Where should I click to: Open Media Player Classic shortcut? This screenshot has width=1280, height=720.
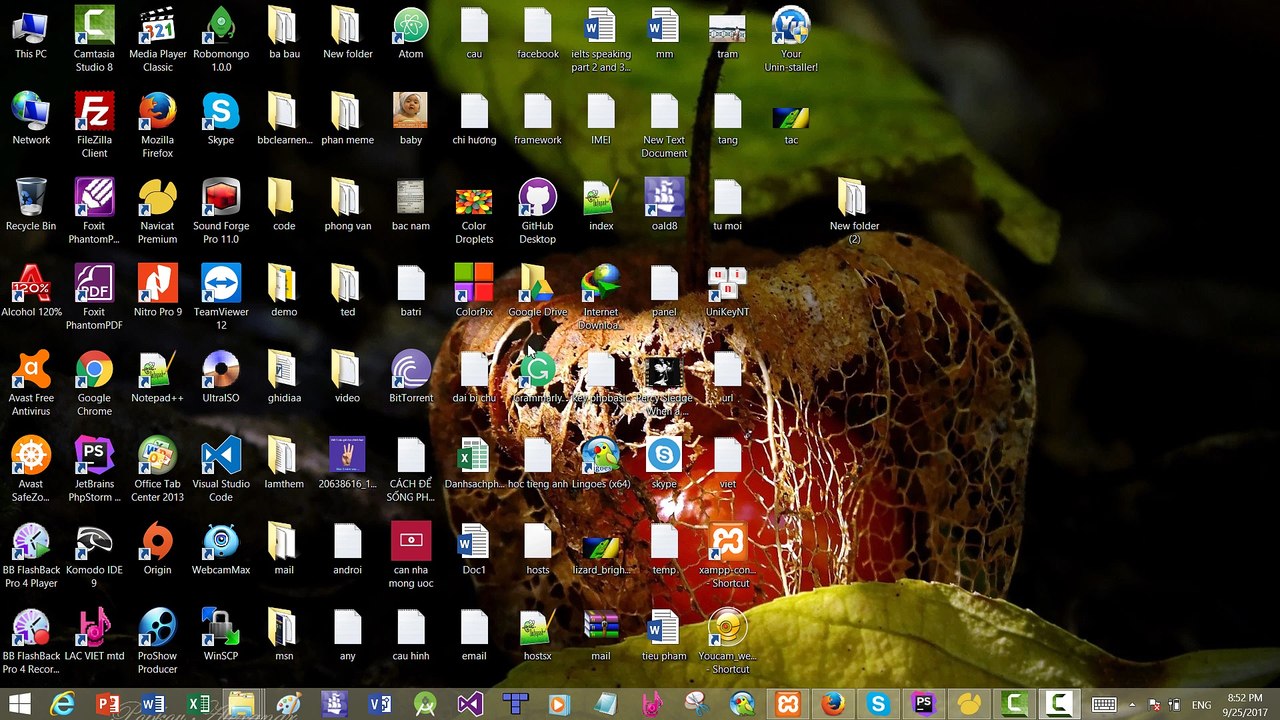point(158,39)
